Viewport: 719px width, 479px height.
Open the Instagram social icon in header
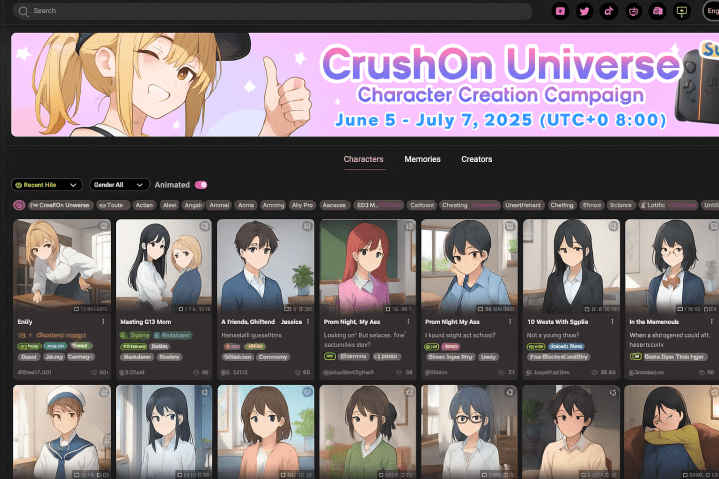[560, 11]
